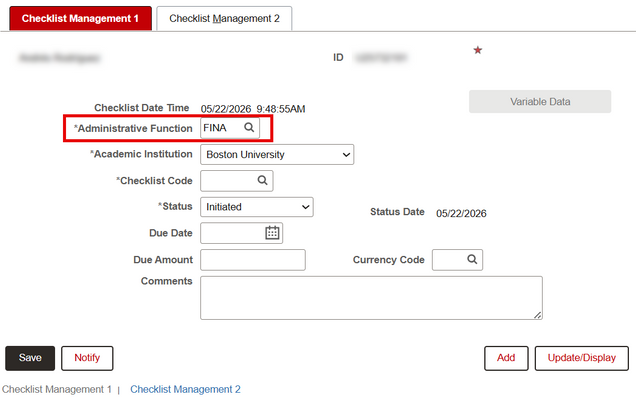Click the Notify button
636x400 pixels.
pos(87,358)
